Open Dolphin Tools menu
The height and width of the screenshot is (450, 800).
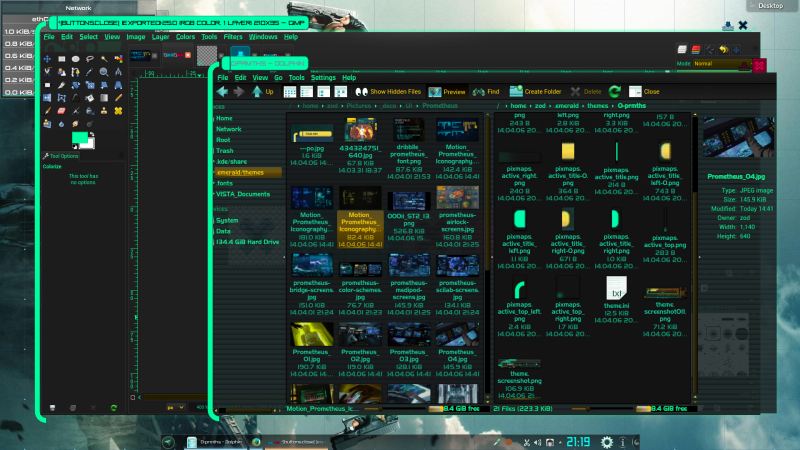tap(296, 78)
